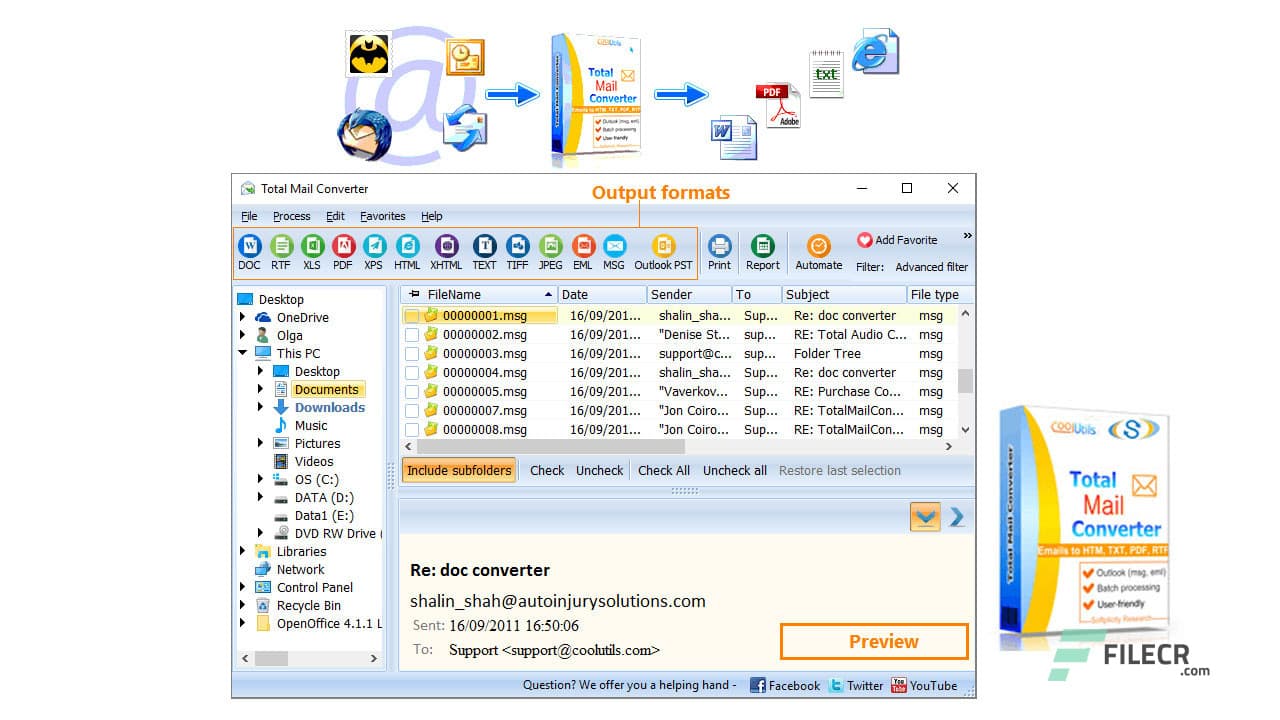This screenshot has height=720, width=1280.
Task: Open the preview pane dropdown arrow
Action: click(x=925, y=517)
